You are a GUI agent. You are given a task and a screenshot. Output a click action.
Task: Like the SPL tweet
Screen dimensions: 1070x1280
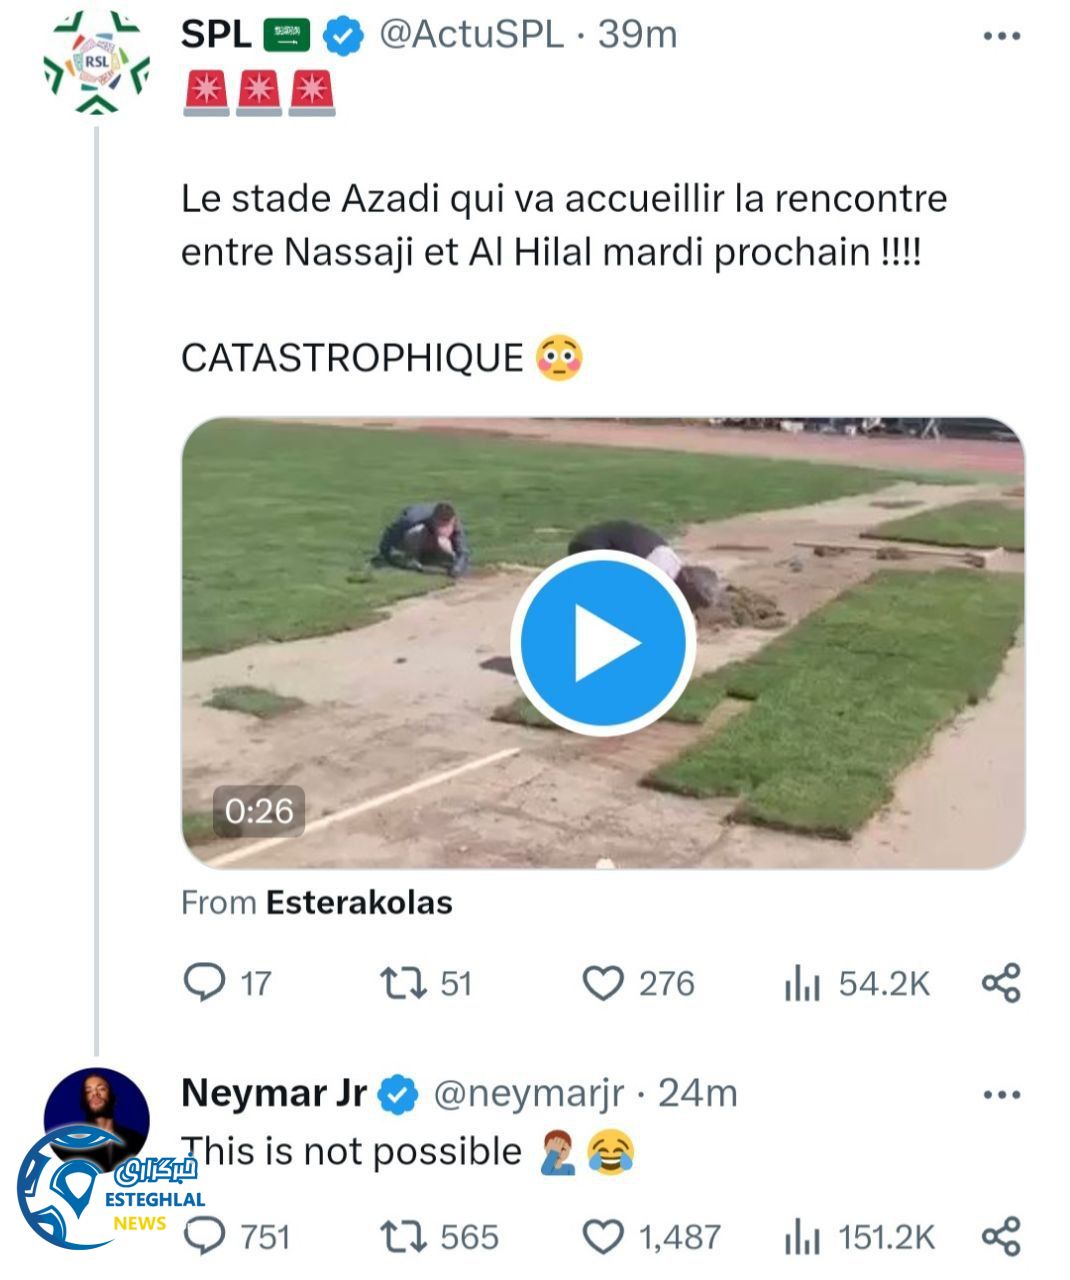(x=603, y=983)
